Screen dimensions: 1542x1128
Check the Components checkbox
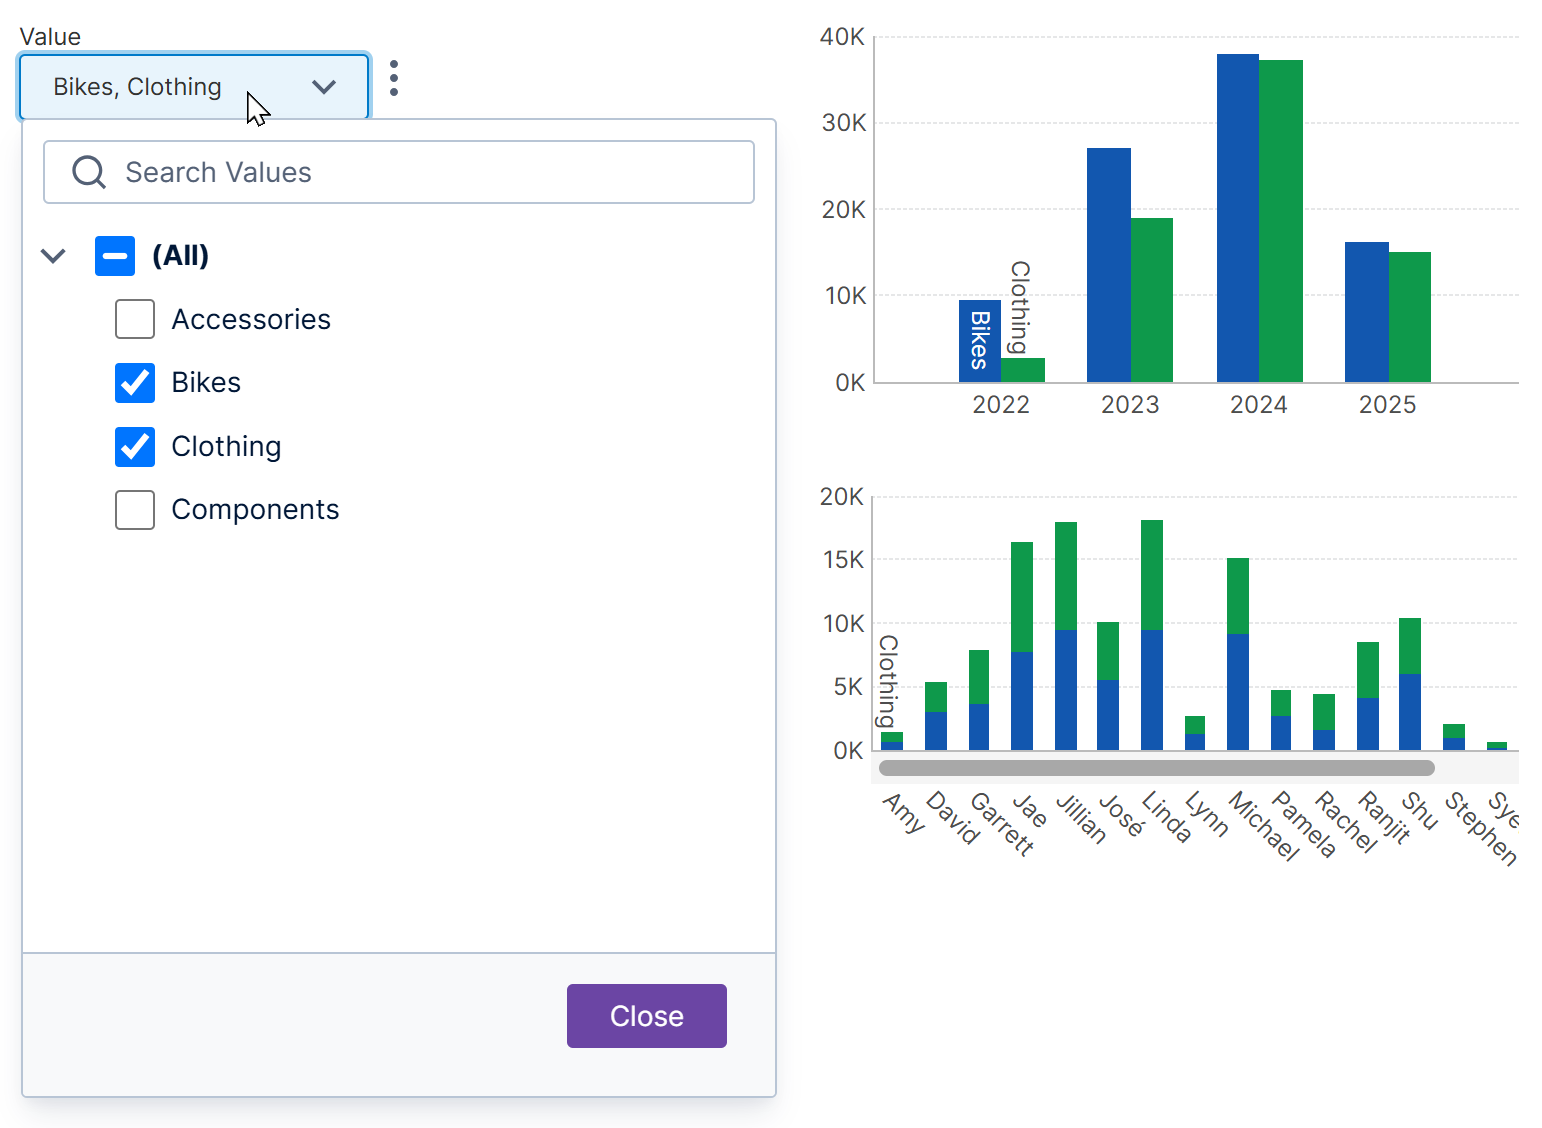[135, 510]
